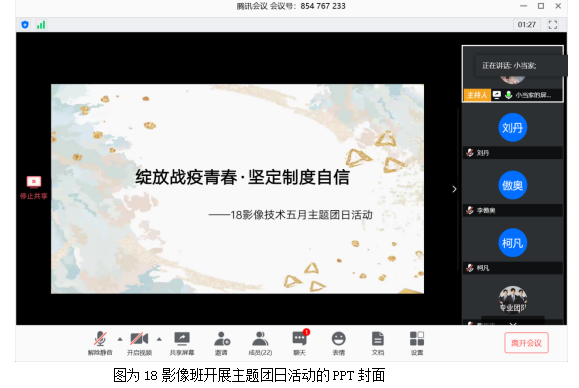Open the invite participants icon
Screen dimensions: 579x388
coord(222,343)
